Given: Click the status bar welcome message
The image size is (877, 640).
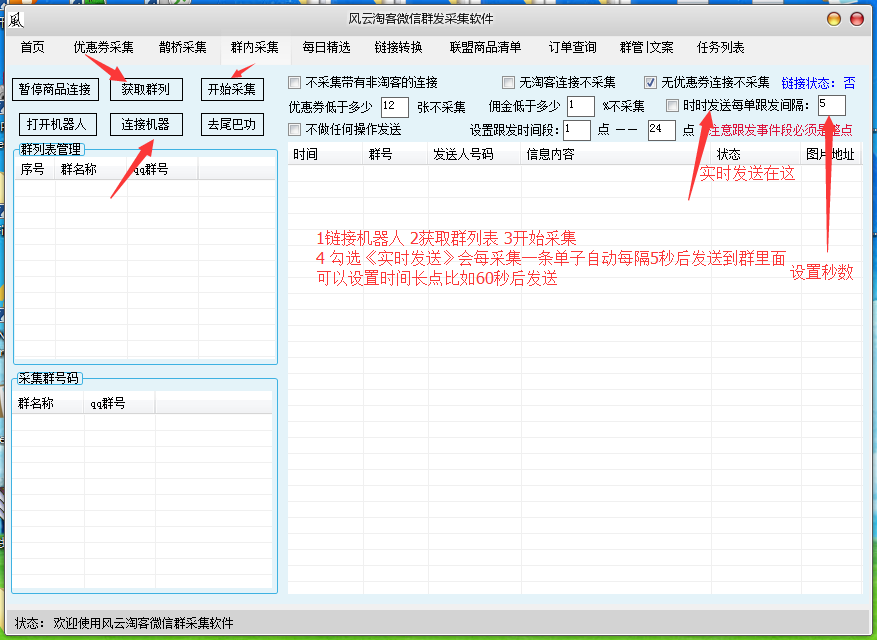Looking at the screenshot, I should coord(143,623).
